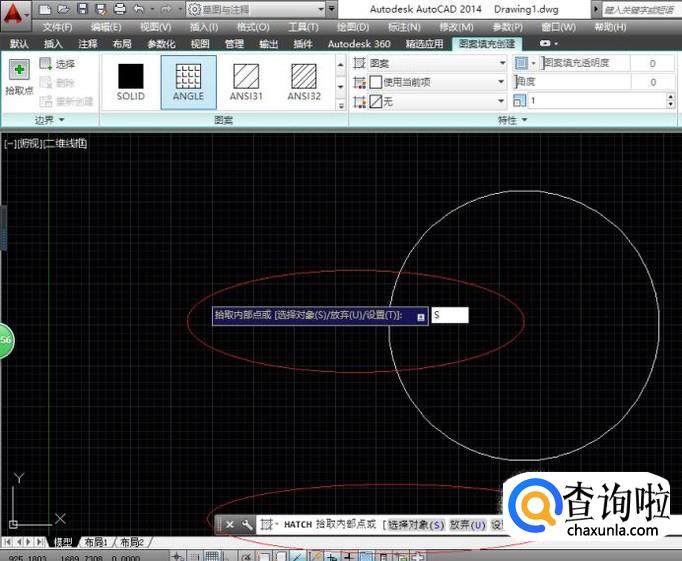This screenshot has width=682, height=561.
Task: Expand the 特性 panel
Action: click(512, 120)
